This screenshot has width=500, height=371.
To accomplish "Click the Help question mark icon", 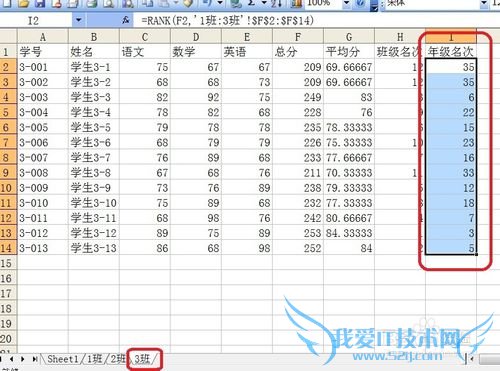I will point(360,3).
